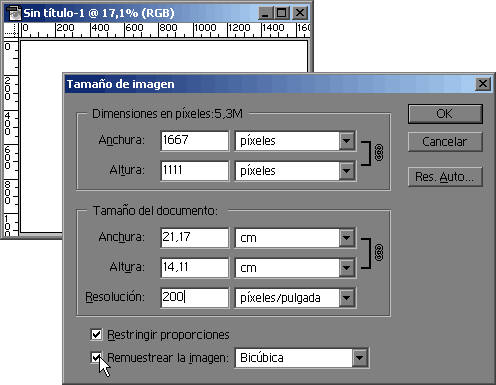Click the ruler origin corner box

click(x=11, y=30)
